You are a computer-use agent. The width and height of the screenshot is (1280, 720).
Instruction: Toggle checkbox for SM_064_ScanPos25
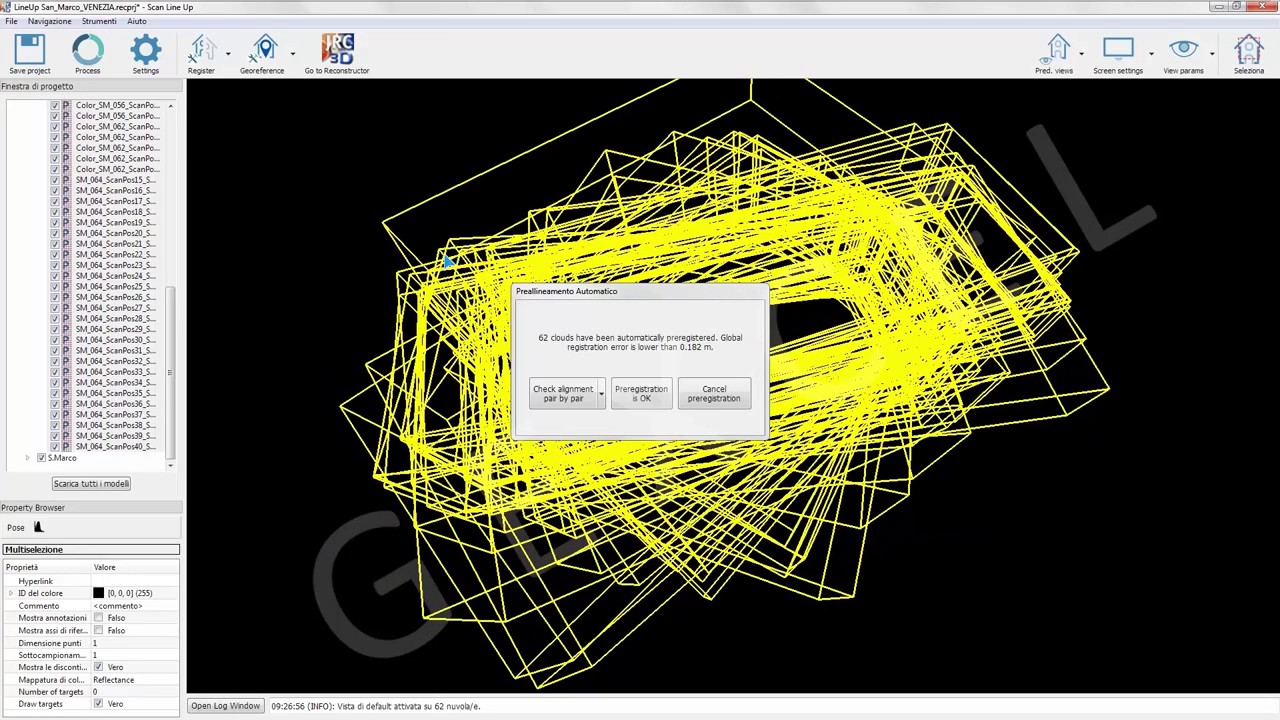pyautogui.click(x=55, y=286)
